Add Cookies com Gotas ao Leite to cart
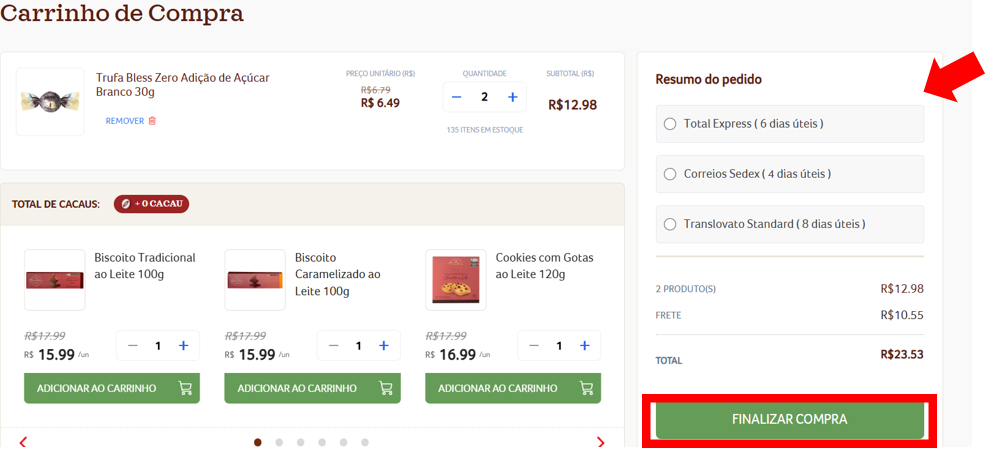The height and width of the screenshot is (464, 994). coord(513,388)
